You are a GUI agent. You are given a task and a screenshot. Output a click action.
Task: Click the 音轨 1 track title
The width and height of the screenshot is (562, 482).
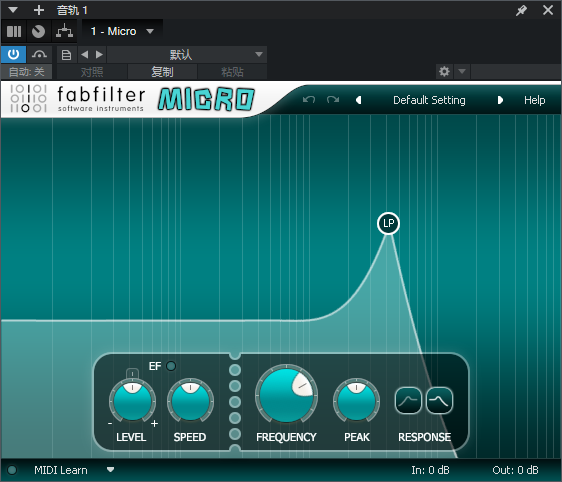(72, 10)
